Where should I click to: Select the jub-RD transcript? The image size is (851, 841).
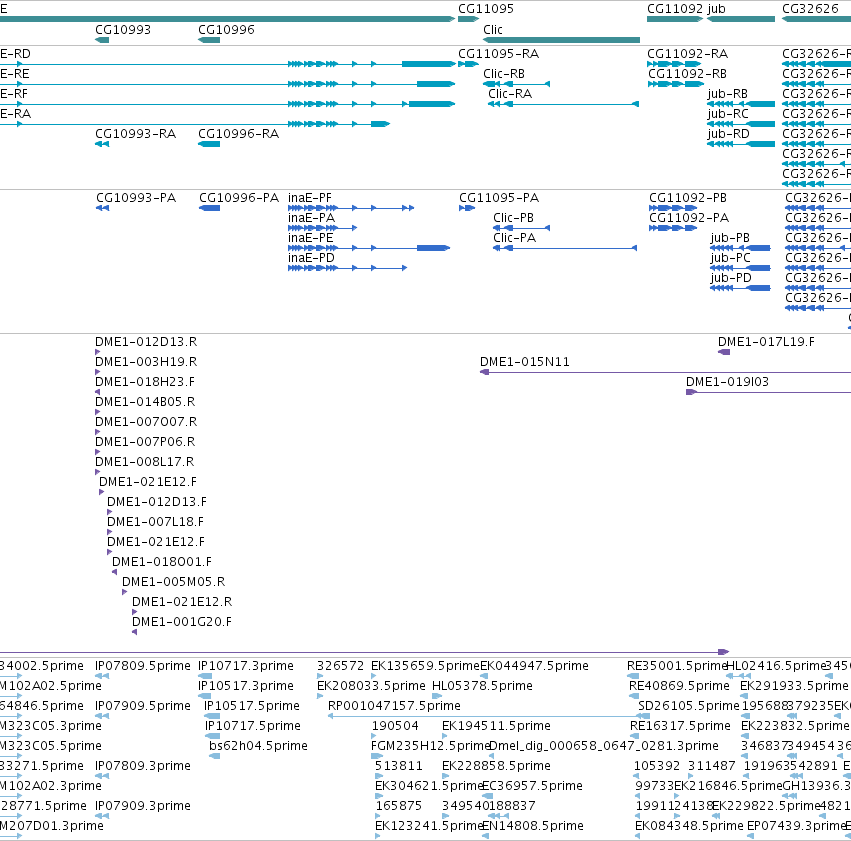[x=741, y=144]
